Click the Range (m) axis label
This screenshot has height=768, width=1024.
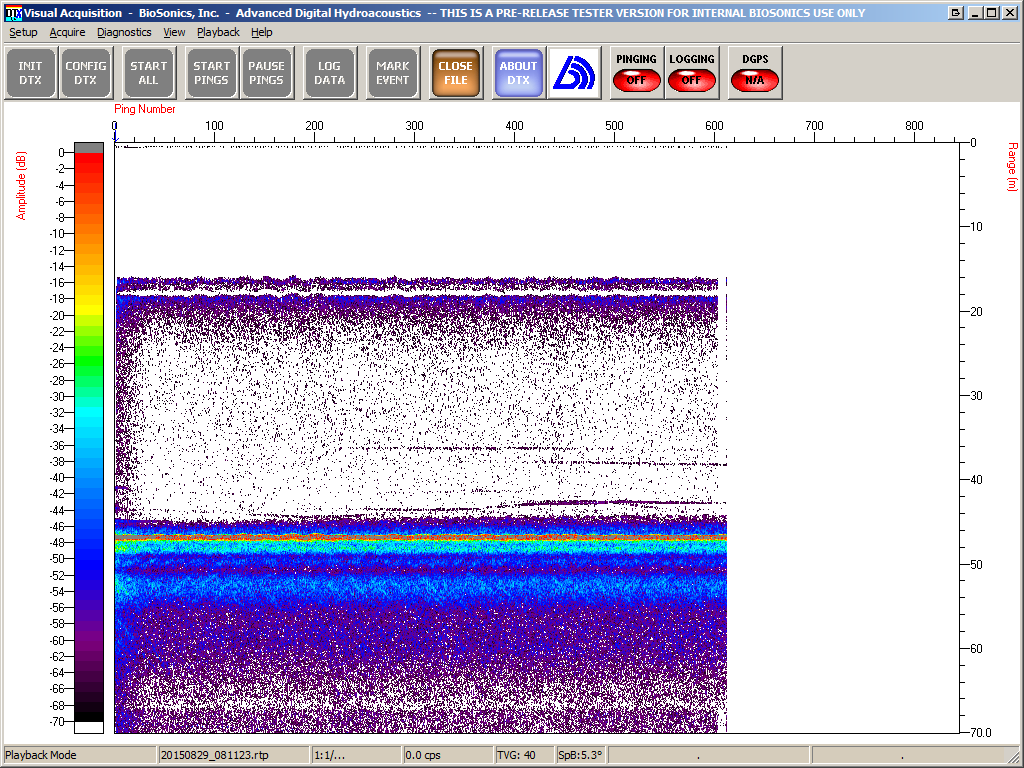point(1012,167)
